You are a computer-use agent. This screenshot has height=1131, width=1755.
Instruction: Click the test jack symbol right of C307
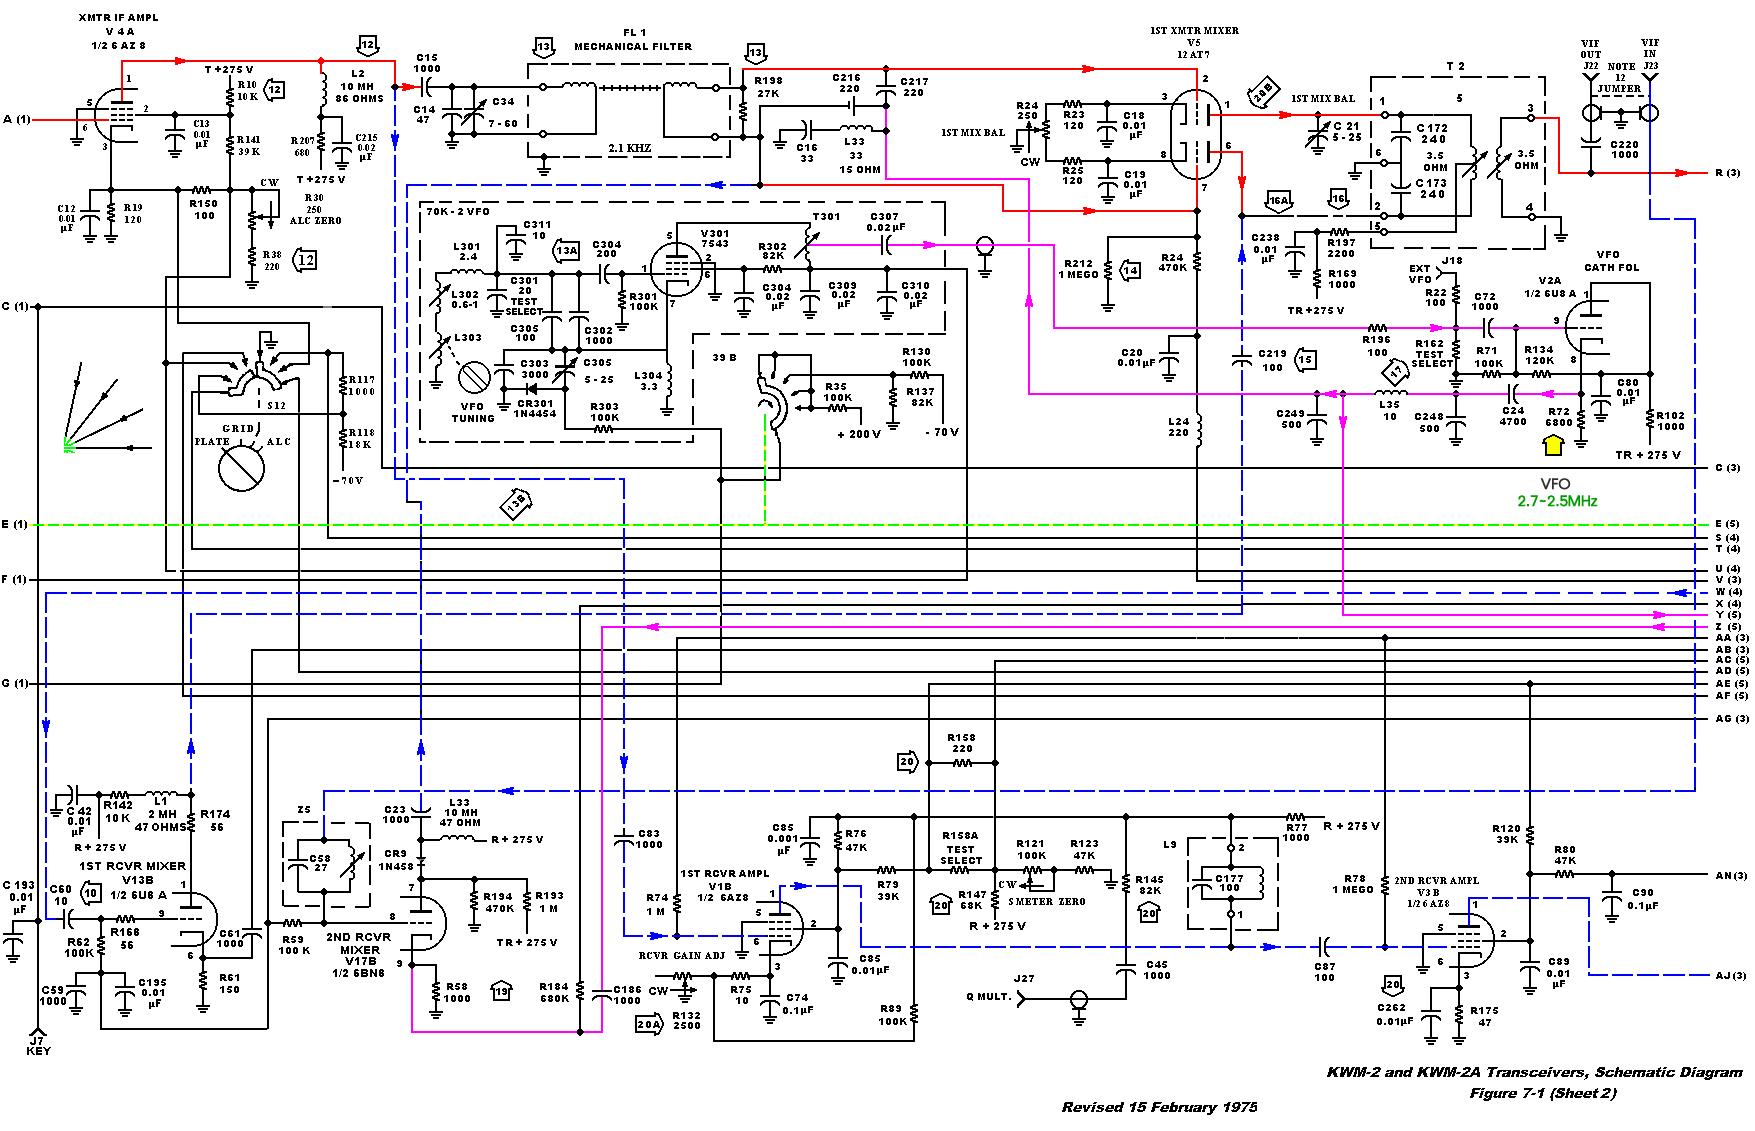[985, 245]
